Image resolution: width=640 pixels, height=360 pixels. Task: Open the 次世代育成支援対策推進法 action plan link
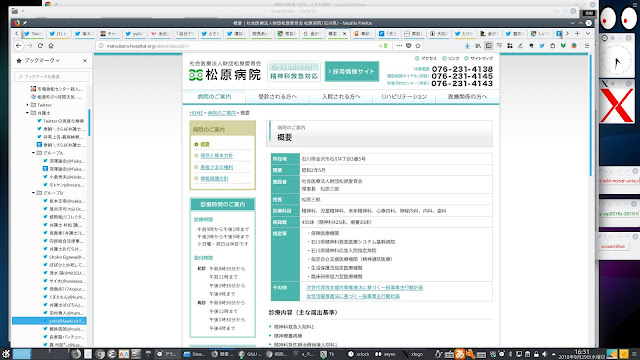coord(364,287)
